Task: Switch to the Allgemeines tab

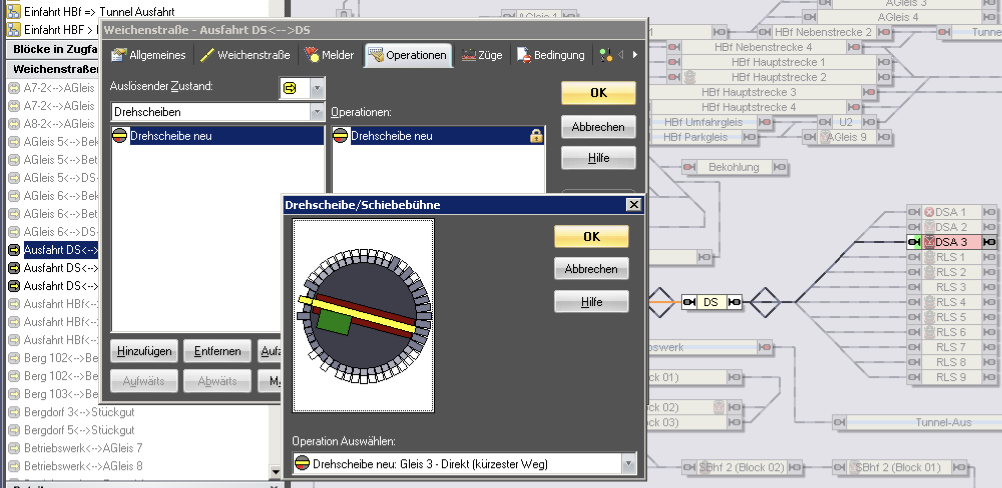Action: (152, 55)
